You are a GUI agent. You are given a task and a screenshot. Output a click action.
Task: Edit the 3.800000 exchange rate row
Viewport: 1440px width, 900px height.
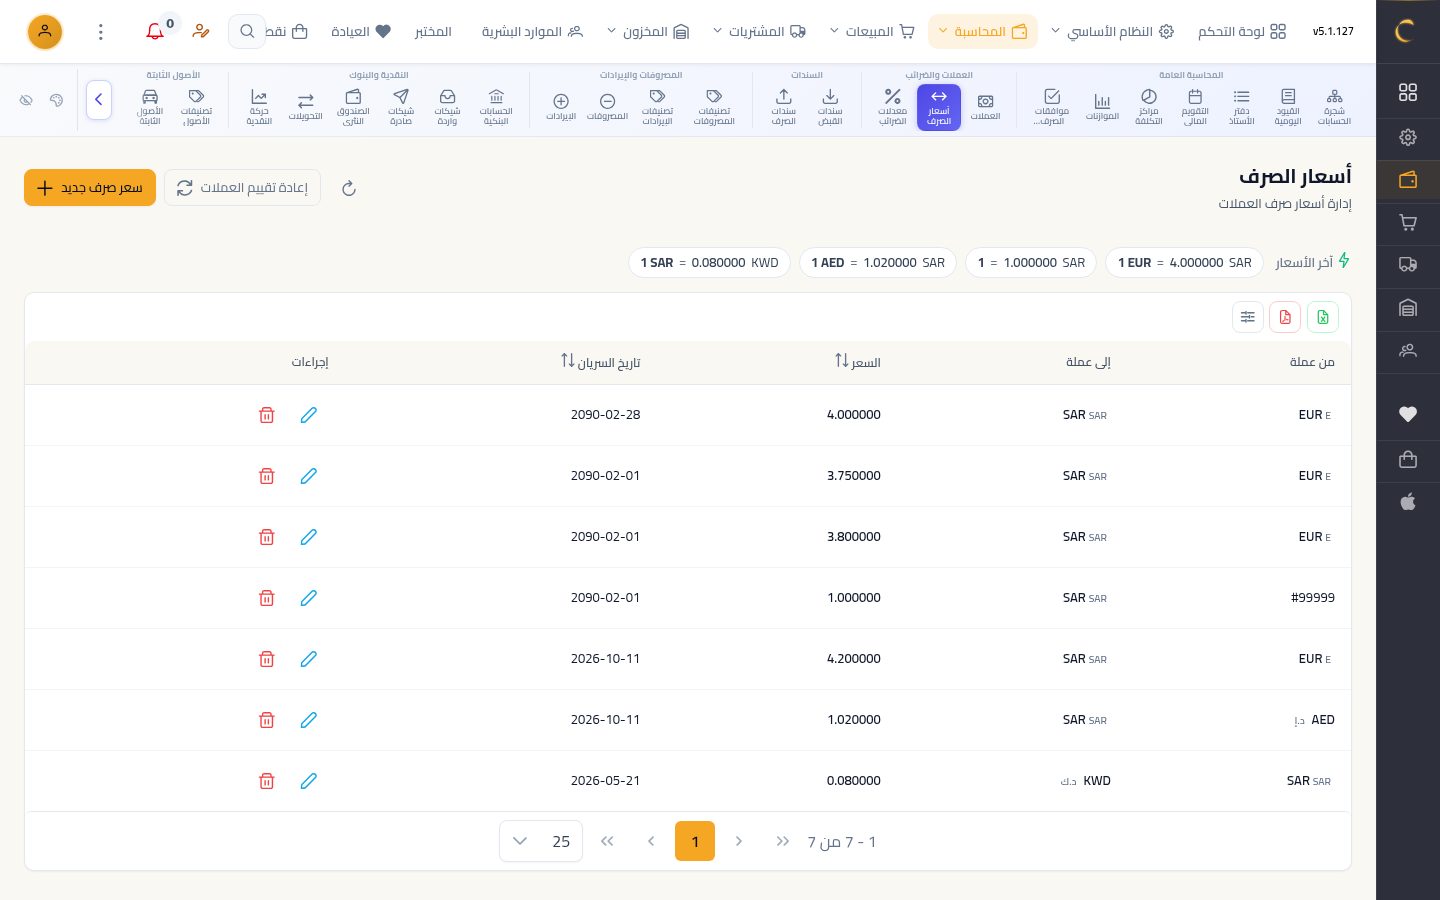(308, 537)
